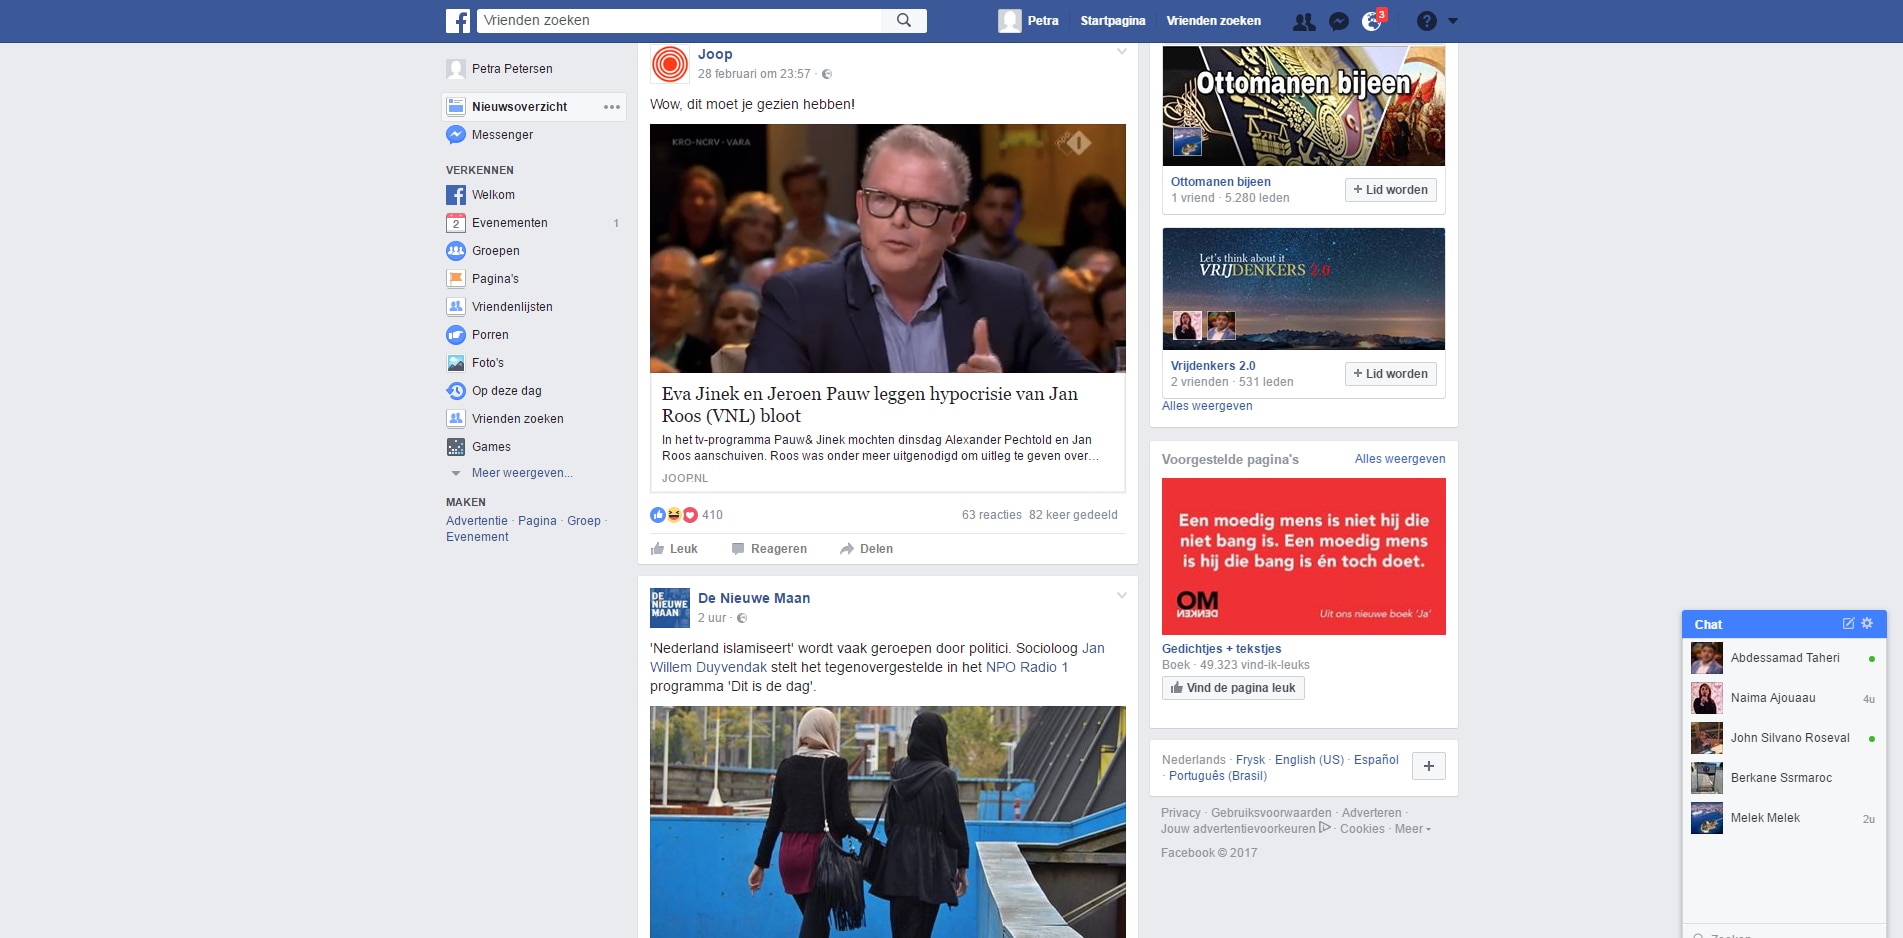Open Vrijdenkers 2.0 group cover image
The width and height of the screenshot is (1903, 938).
(1304, 289)
